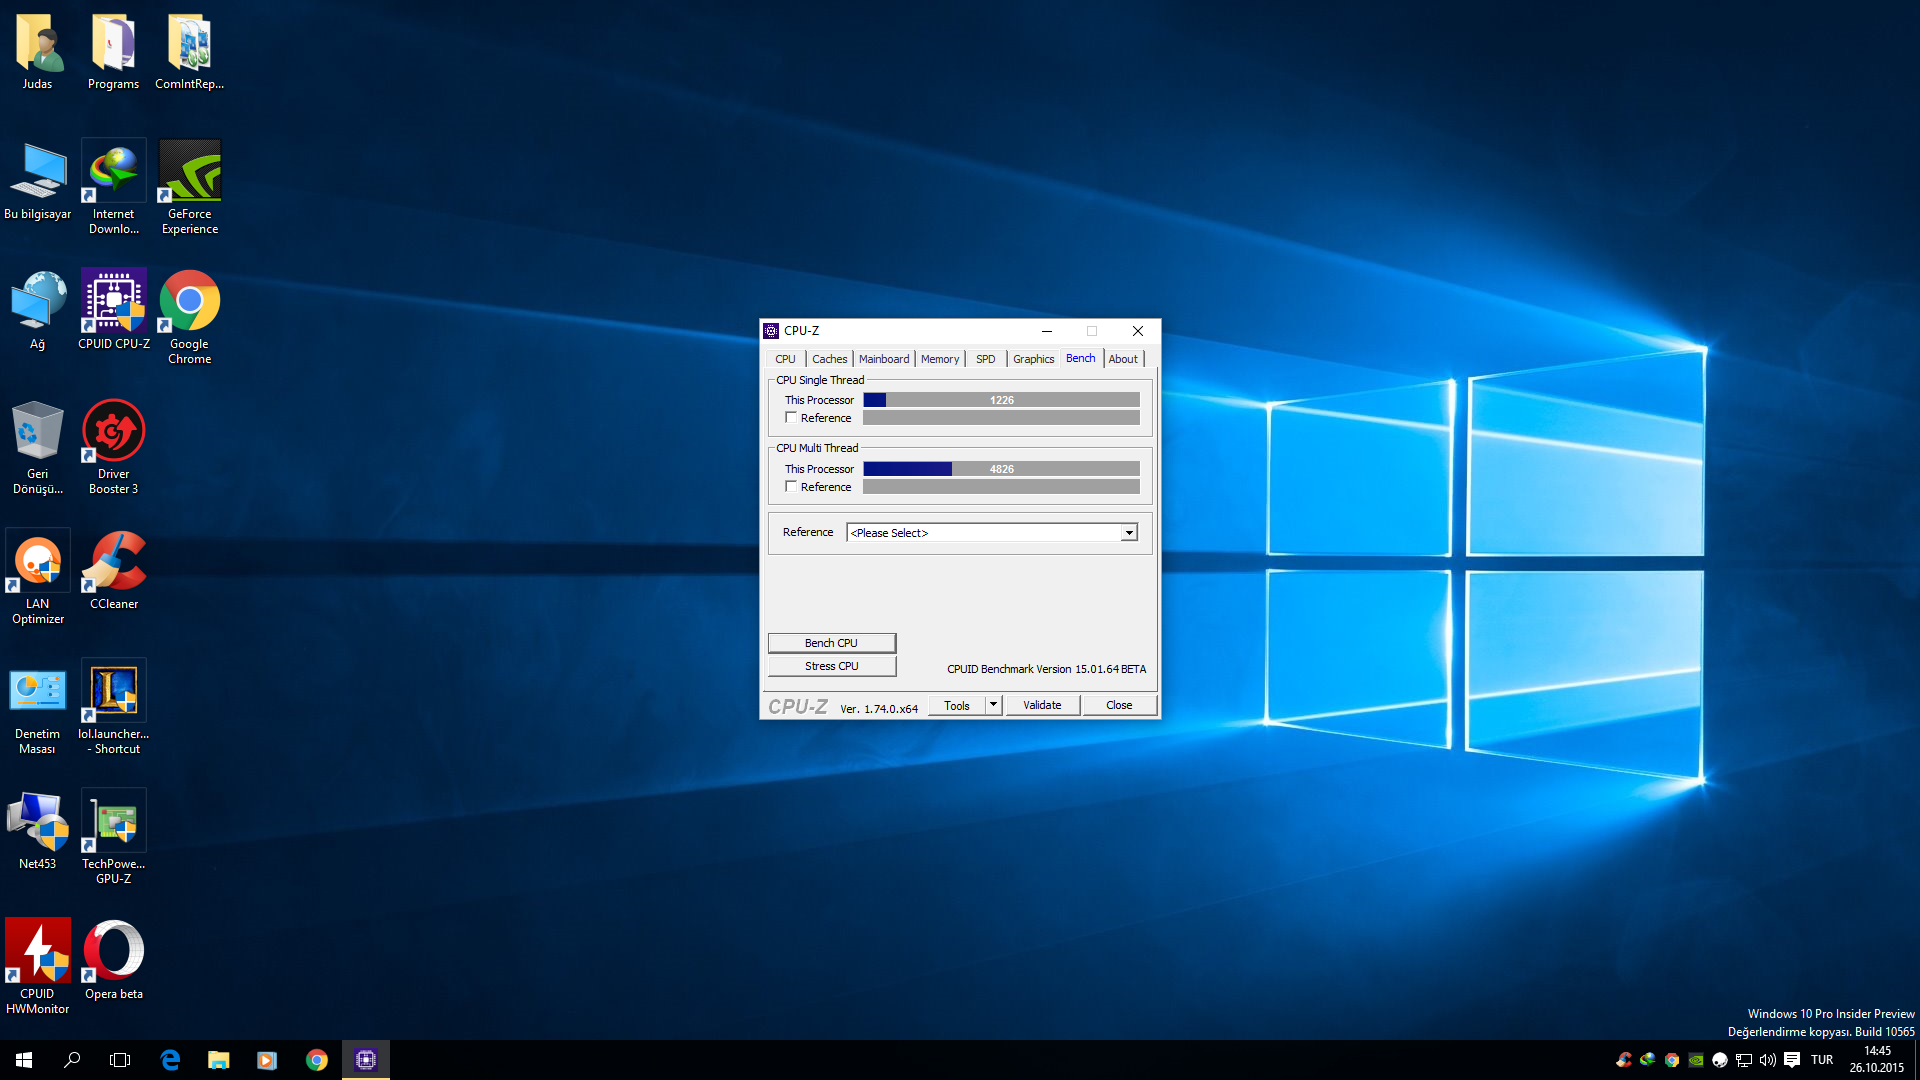Open Task View from the taskbar

[x=120, y=1060]
